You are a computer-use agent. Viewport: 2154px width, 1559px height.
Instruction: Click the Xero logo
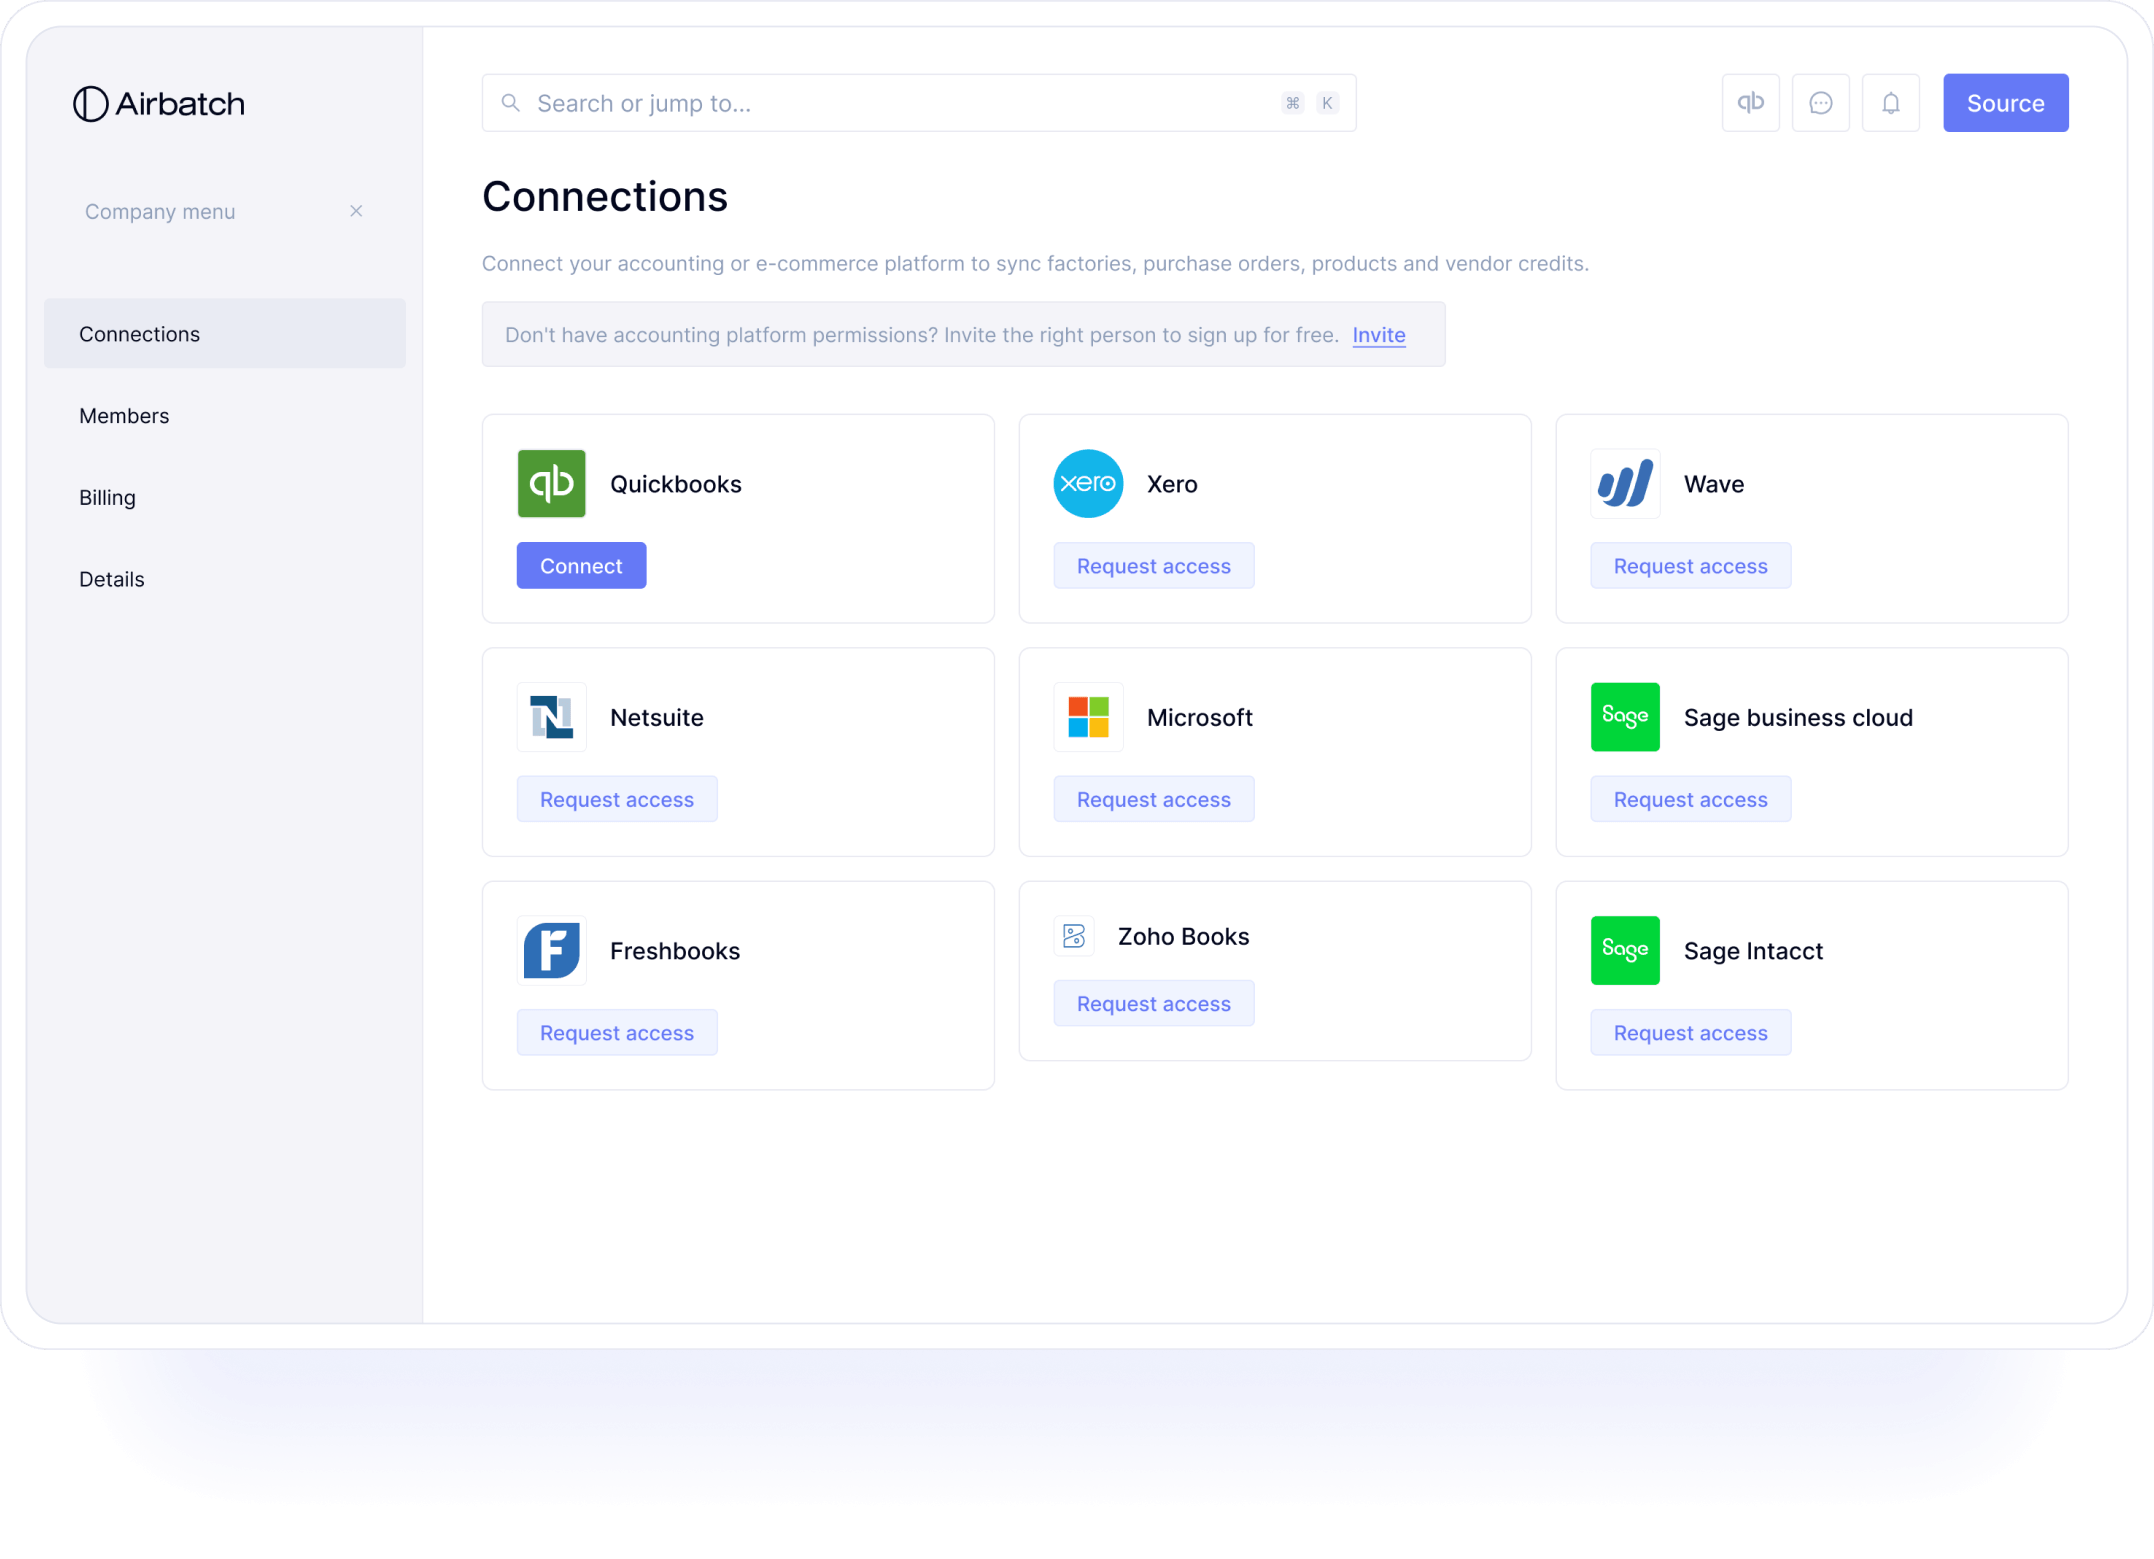(x=1088, y=483)
